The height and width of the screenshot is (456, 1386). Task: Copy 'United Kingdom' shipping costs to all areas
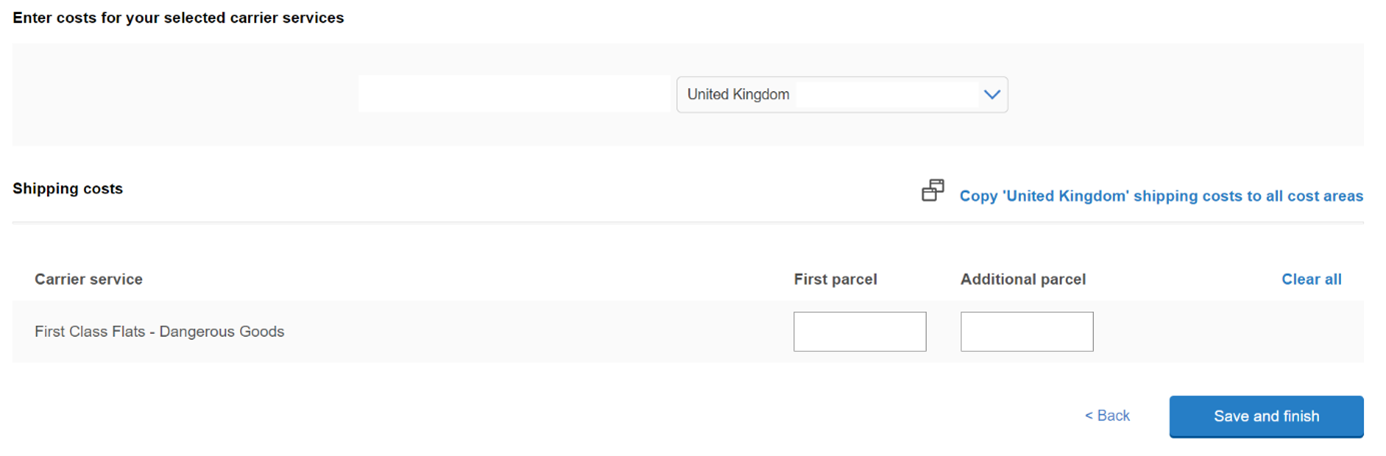1160,196
